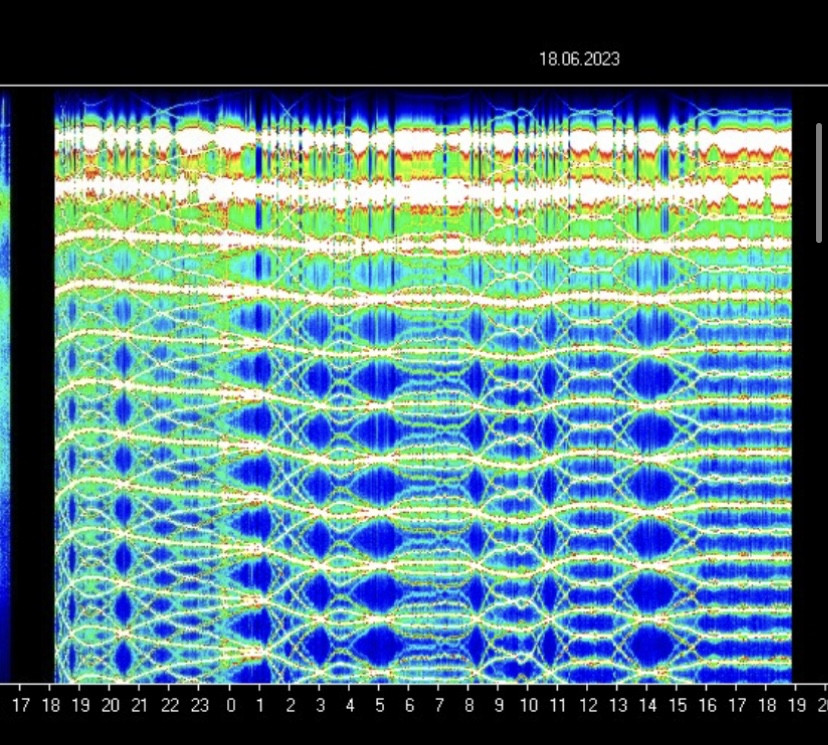Click the hour 21 time label
828x745 pixels.
[x=140, y=706]
